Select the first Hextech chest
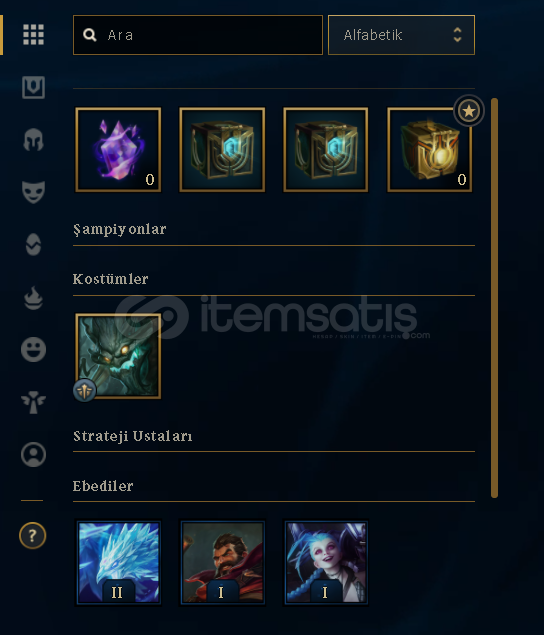Image resolution: width=544 pixels, height=635 pixels. tap(222, 149)
